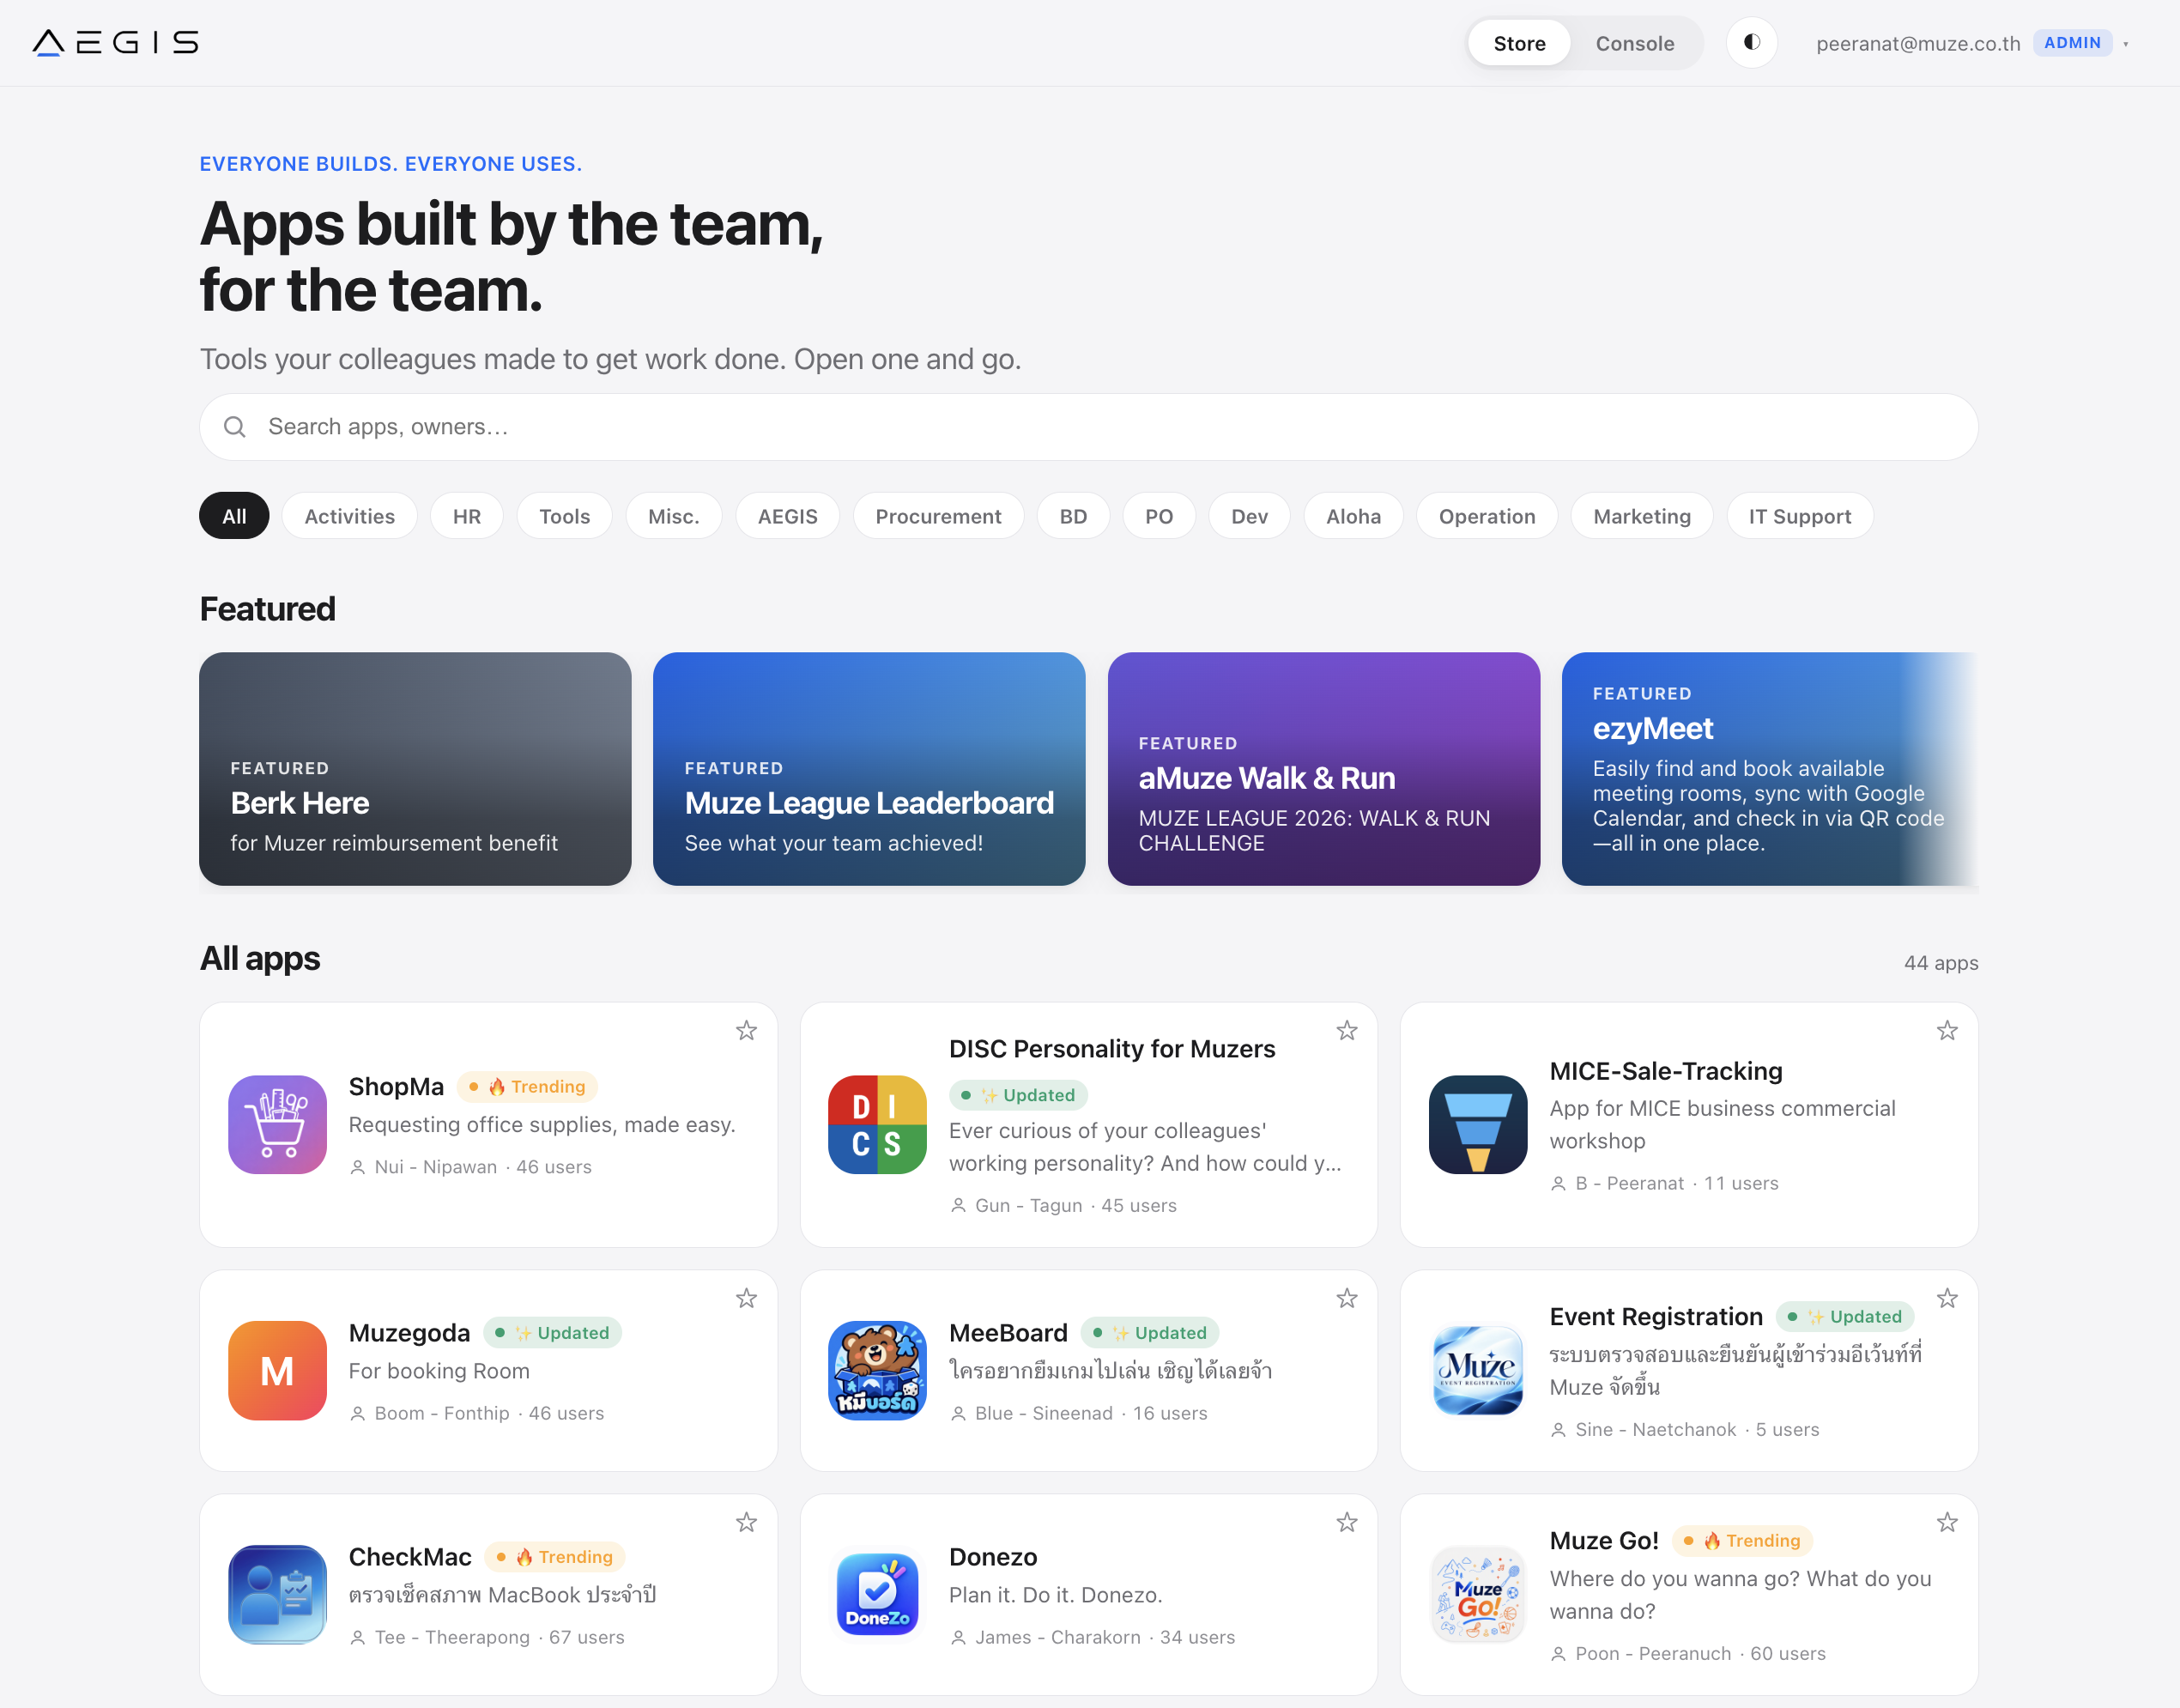Image resolution: width=2180 pixels, height=1708 pixels.
Task: Toggle favorite star on Muzegoda card
Action: click(746, 1298)
